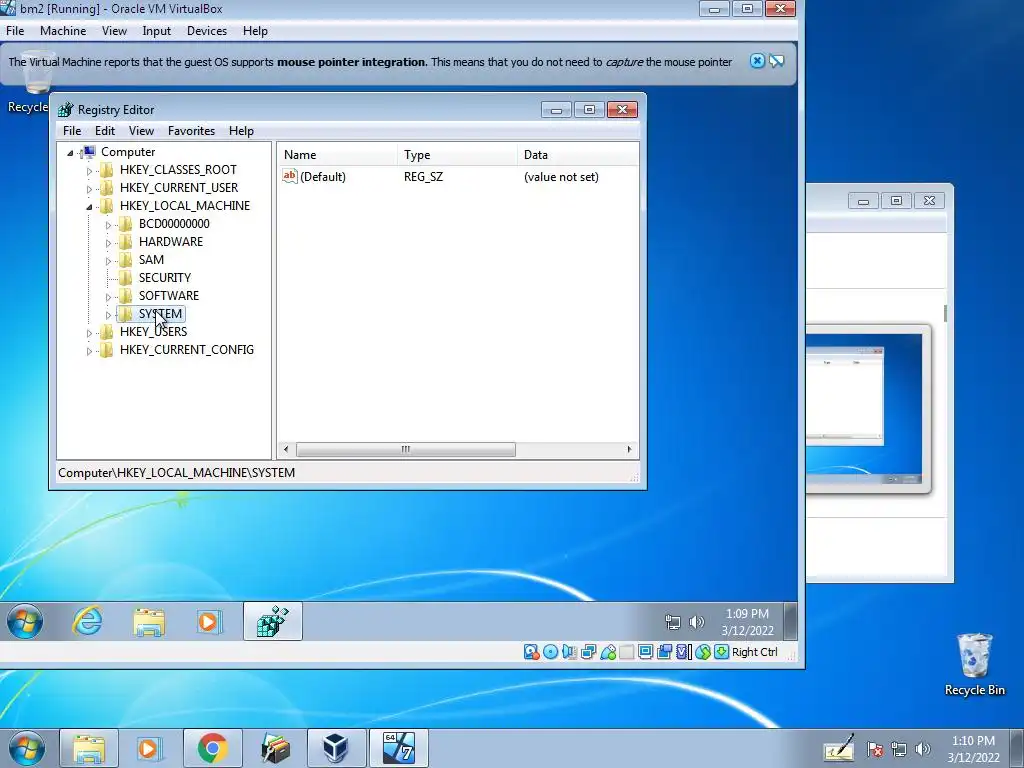Screen dimensions: 1024x768
Task: Click the guest volume speaker icon
Action: pyautogui.click(x=697, y=622)
